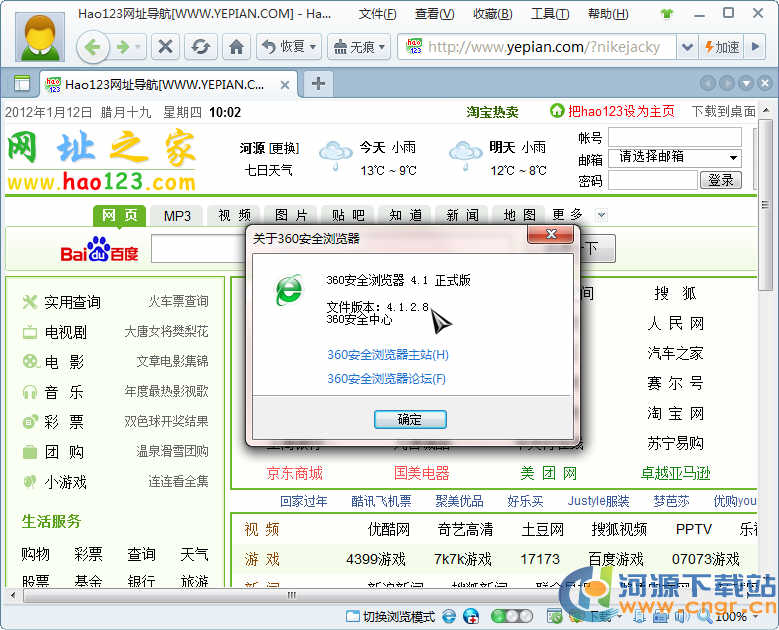Open the 文件(F) menu

[x=378, y=14]
